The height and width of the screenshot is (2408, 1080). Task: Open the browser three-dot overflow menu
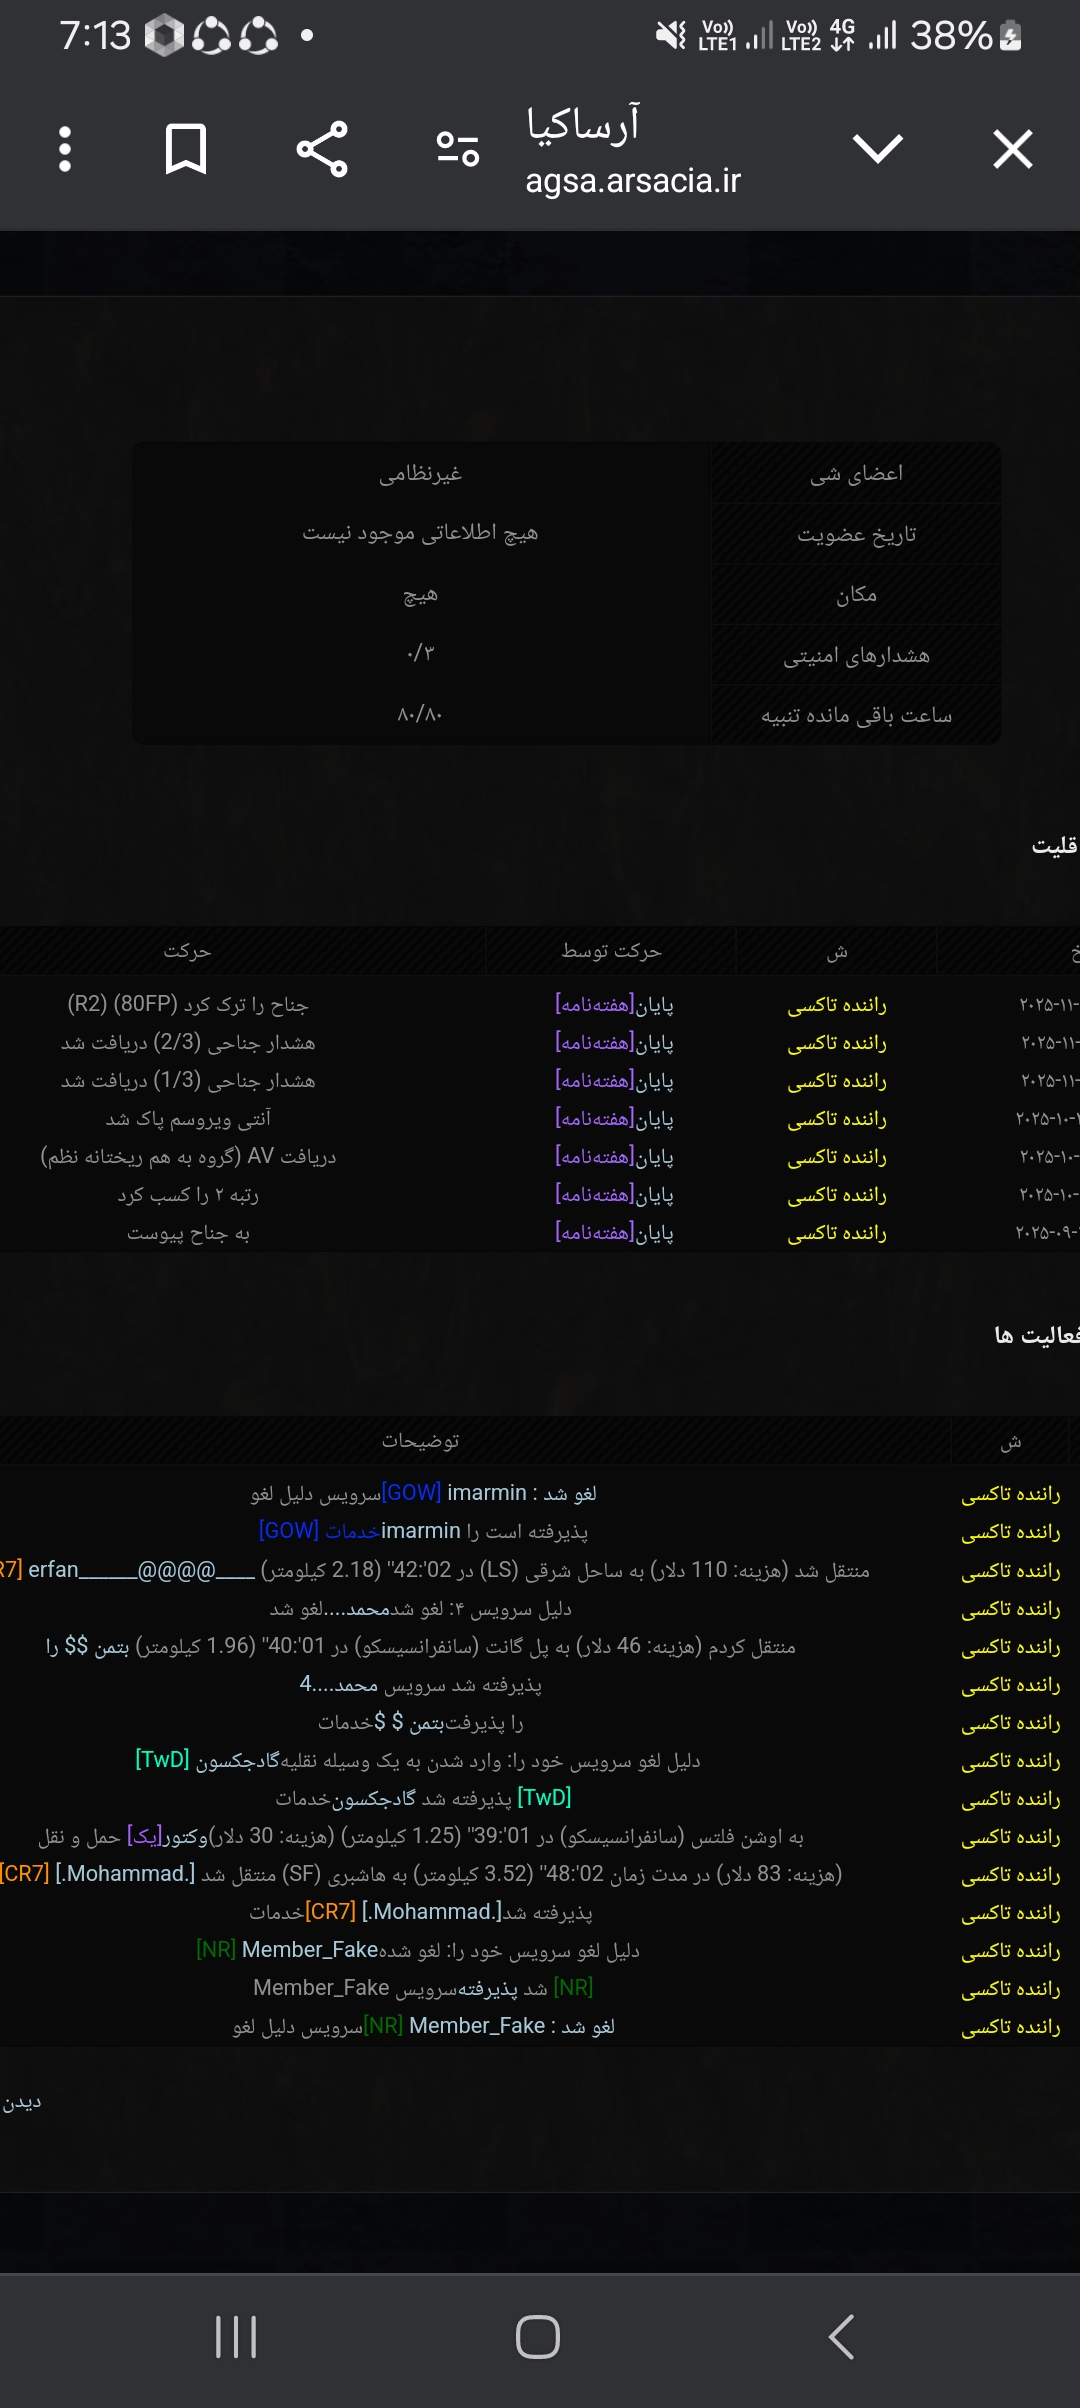coord(65,150)
